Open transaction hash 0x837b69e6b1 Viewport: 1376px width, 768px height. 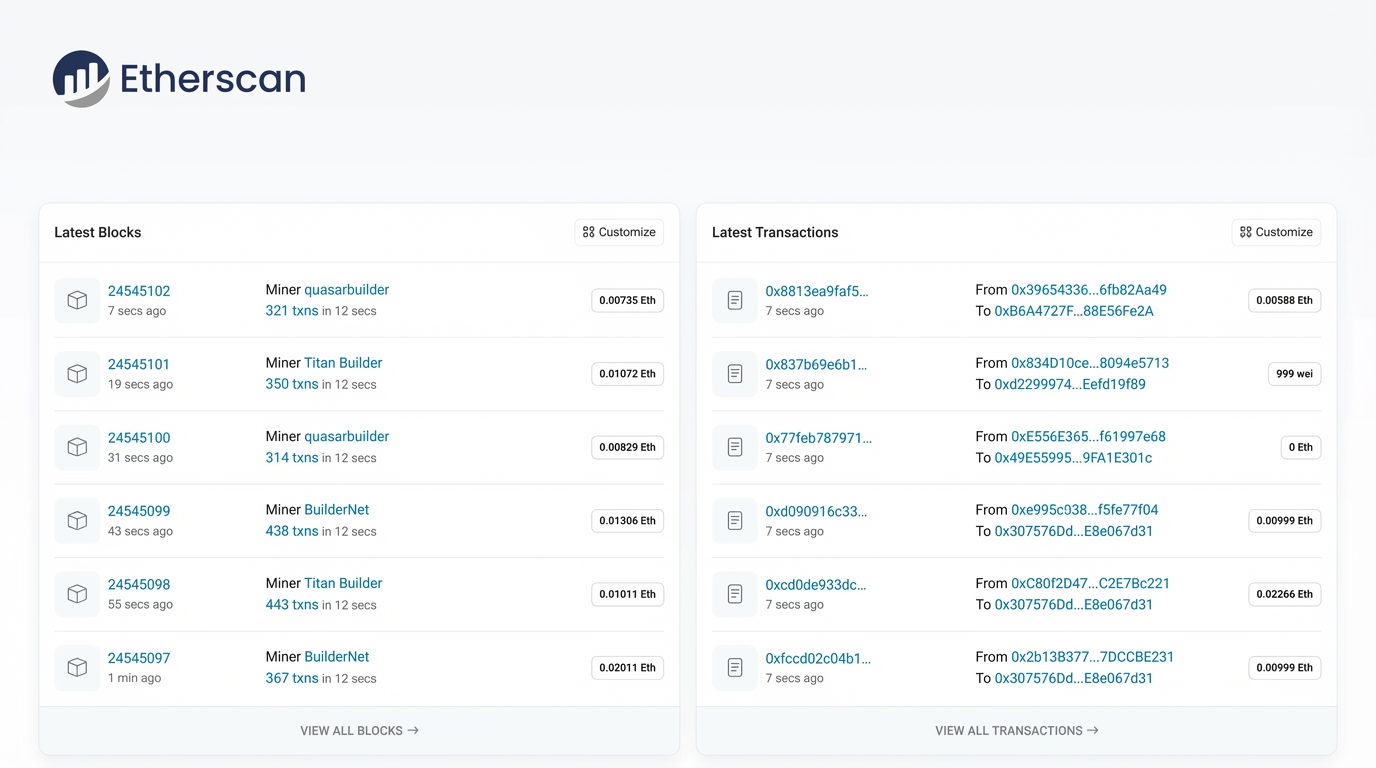pyautogui.click(x=816, y=364)
